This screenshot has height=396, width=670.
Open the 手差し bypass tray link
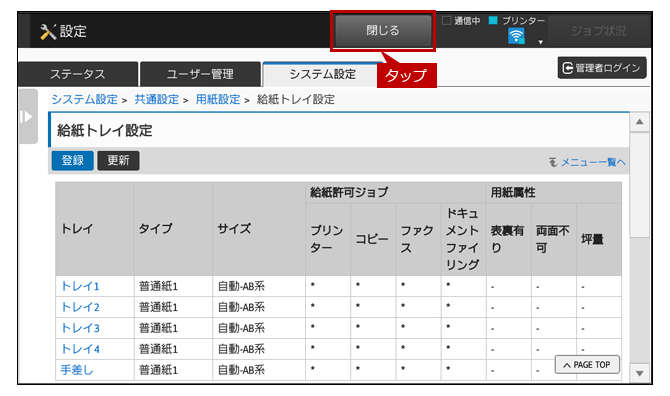coord(77,370)
